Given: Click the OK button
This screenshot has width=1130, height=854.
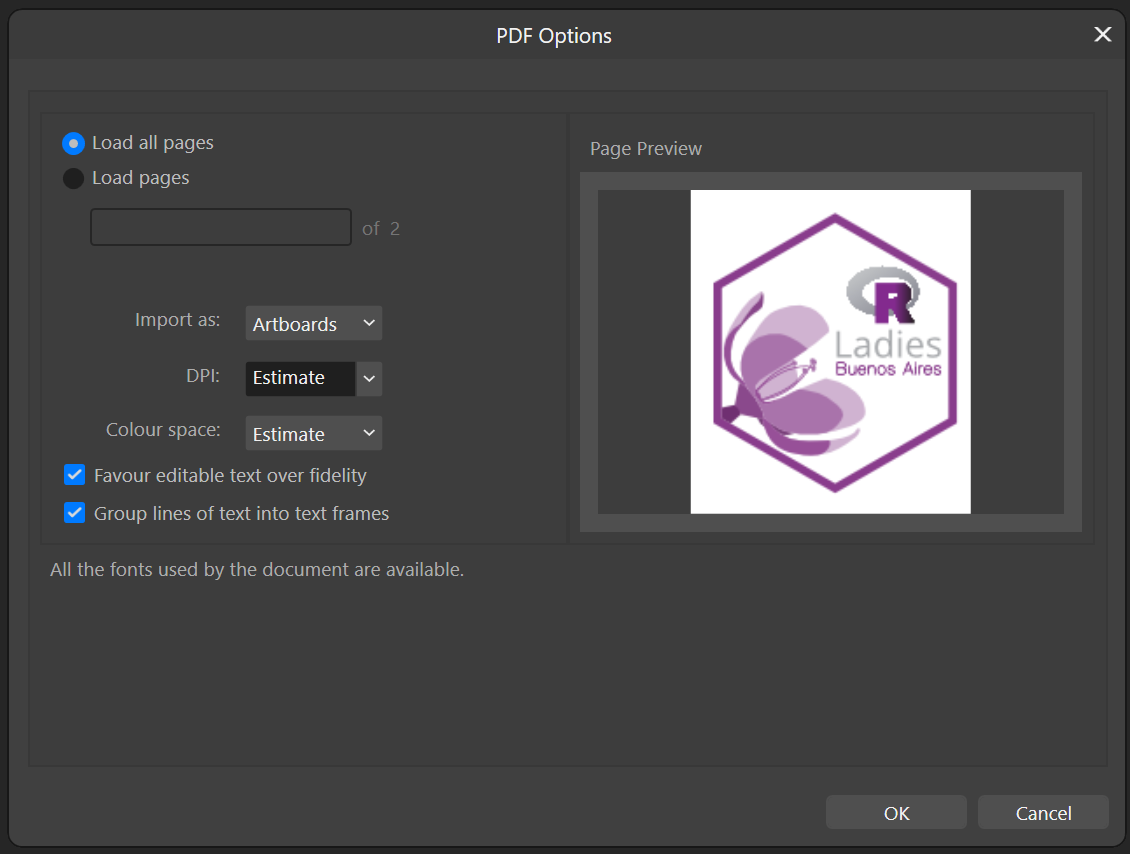Looking at the screenshot, I should (896, 812).
